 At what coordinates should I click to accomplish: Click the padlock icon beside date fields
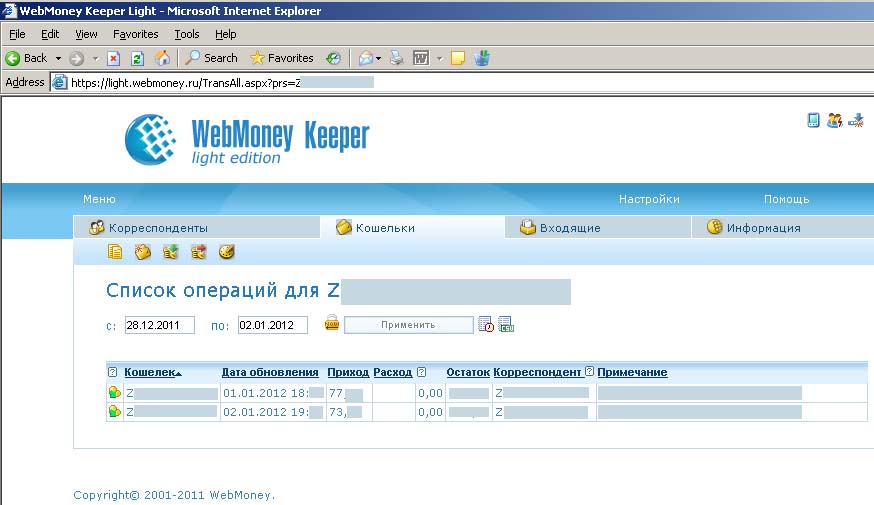click(332, 323)
